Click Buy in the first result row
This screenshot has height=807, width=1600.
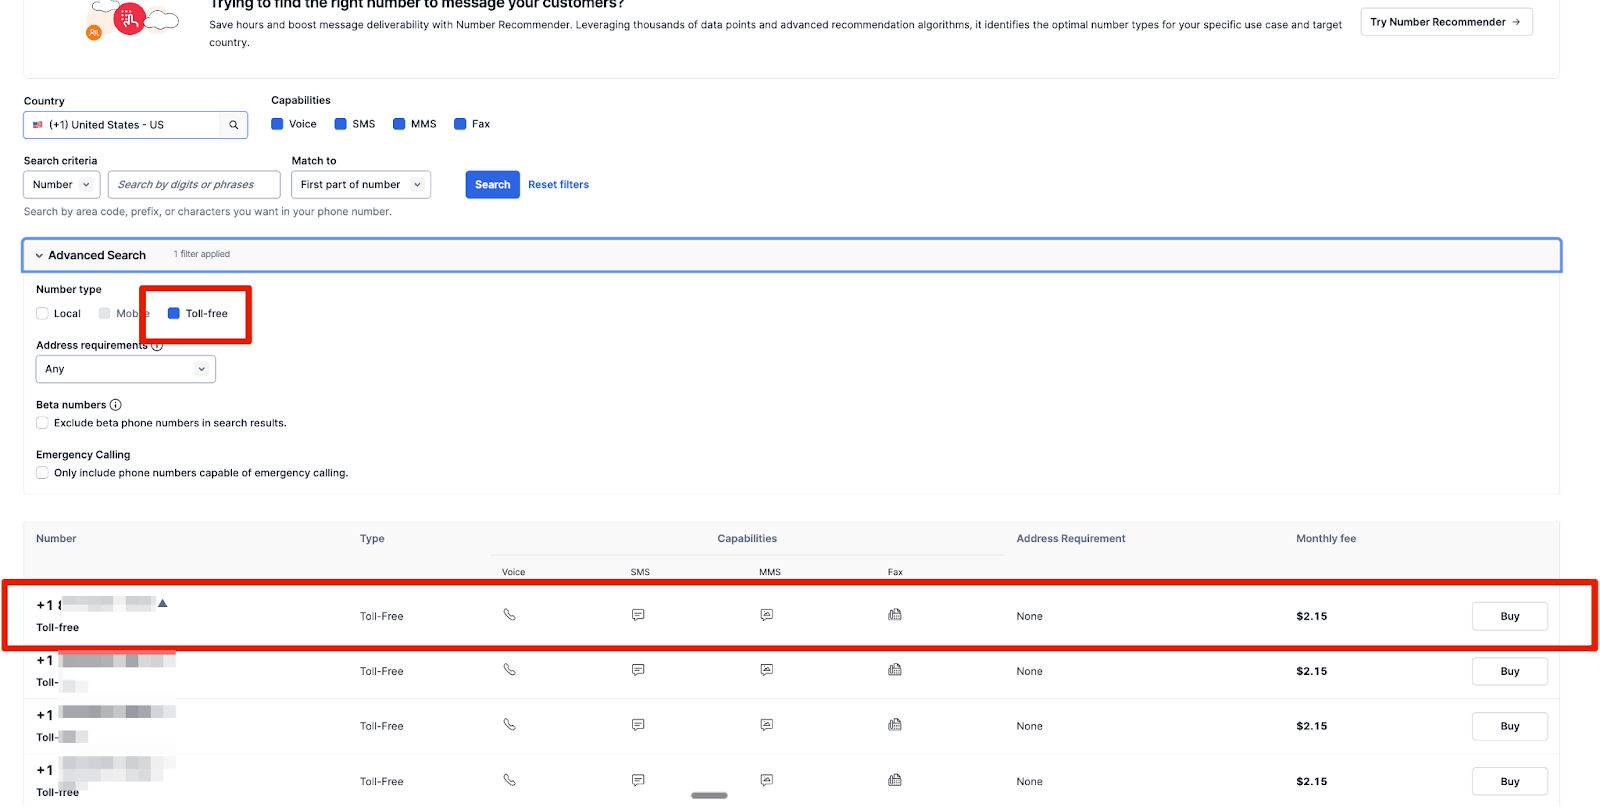1509,616
